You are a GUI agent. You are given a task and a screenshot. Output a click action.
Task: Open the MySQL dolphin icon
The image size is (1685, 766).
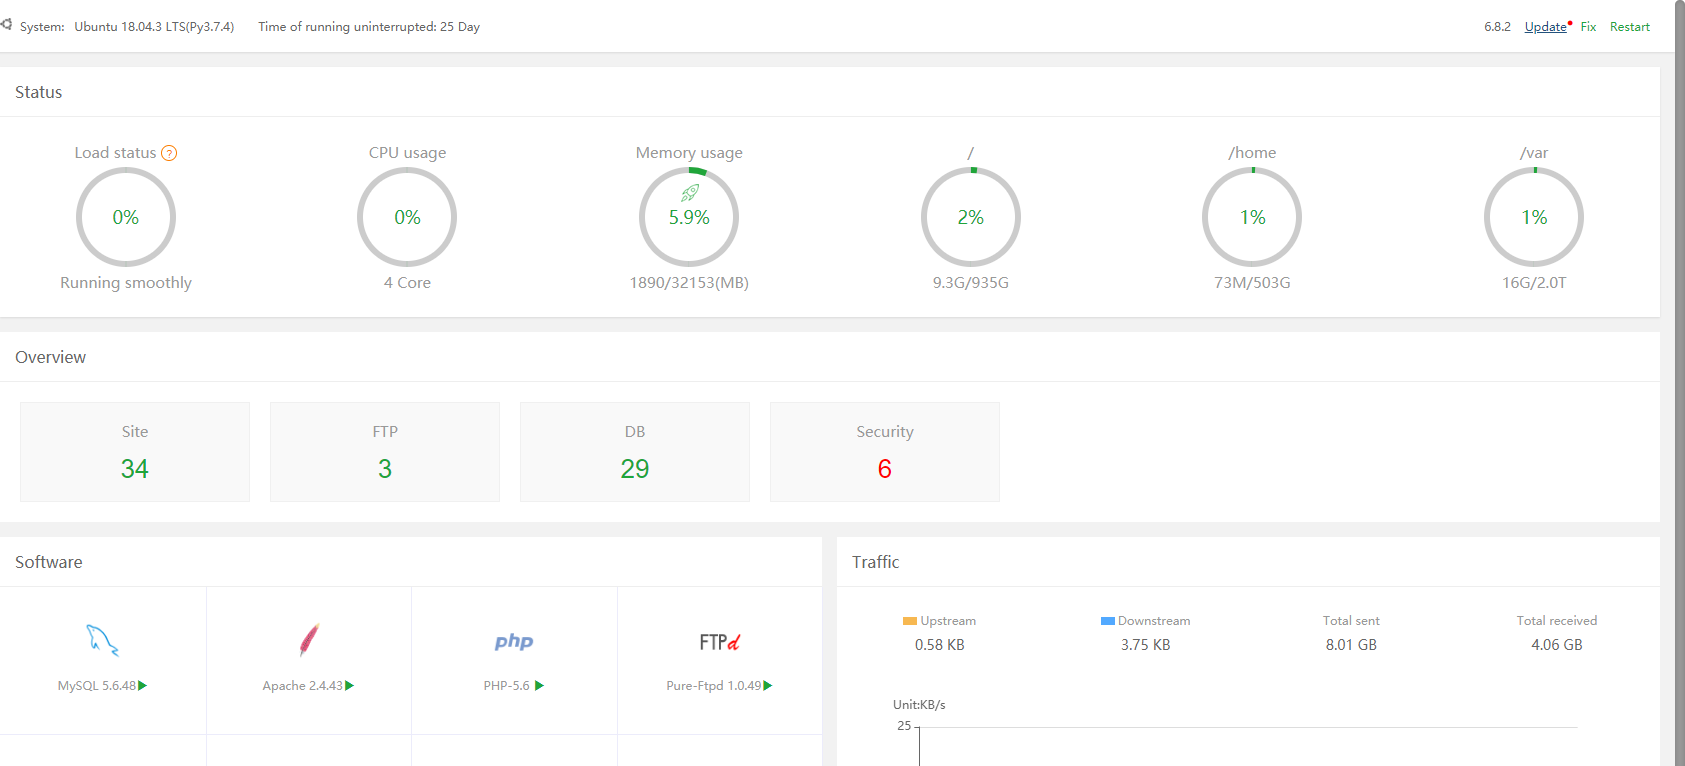pyautogui.click(x=103, y=640)
